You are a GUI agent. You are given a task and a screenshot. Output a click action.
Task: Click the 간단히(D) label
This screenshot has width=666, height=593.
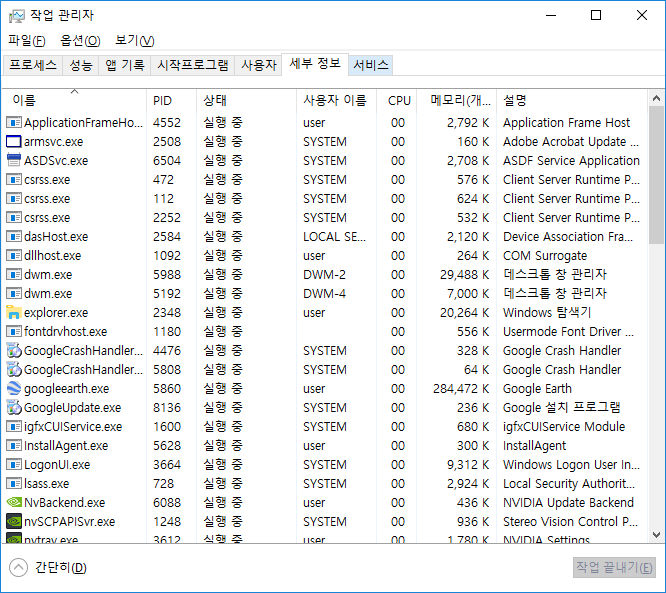pyautogui.click(x=61, y=567)
